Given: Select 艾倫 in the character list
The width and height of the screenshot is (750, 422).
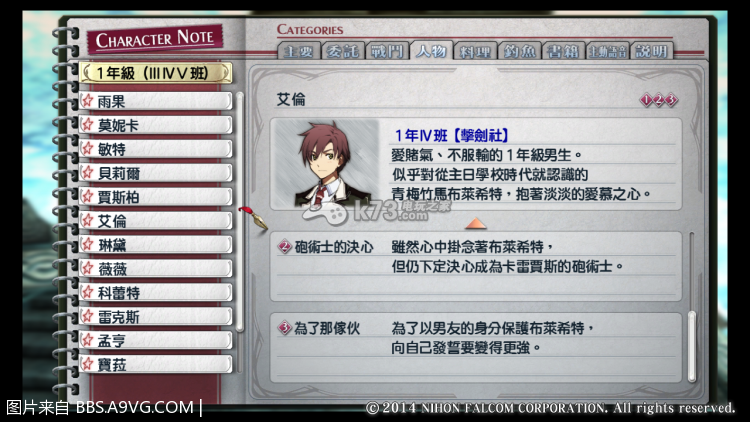Looking at the screenshot, I should point(156,221).
